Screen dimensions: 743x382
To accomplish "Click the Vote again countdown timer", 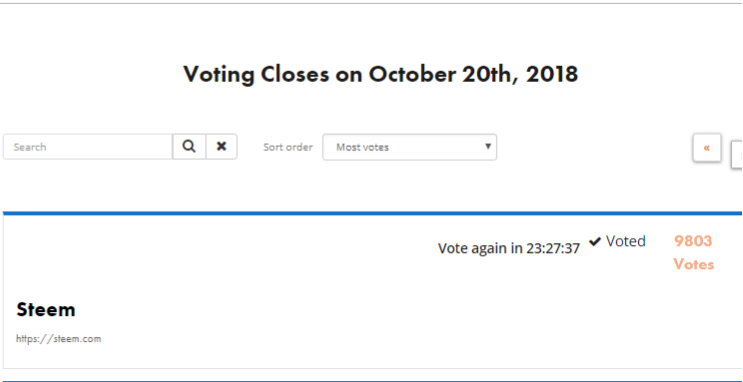I will click(508, 248).
